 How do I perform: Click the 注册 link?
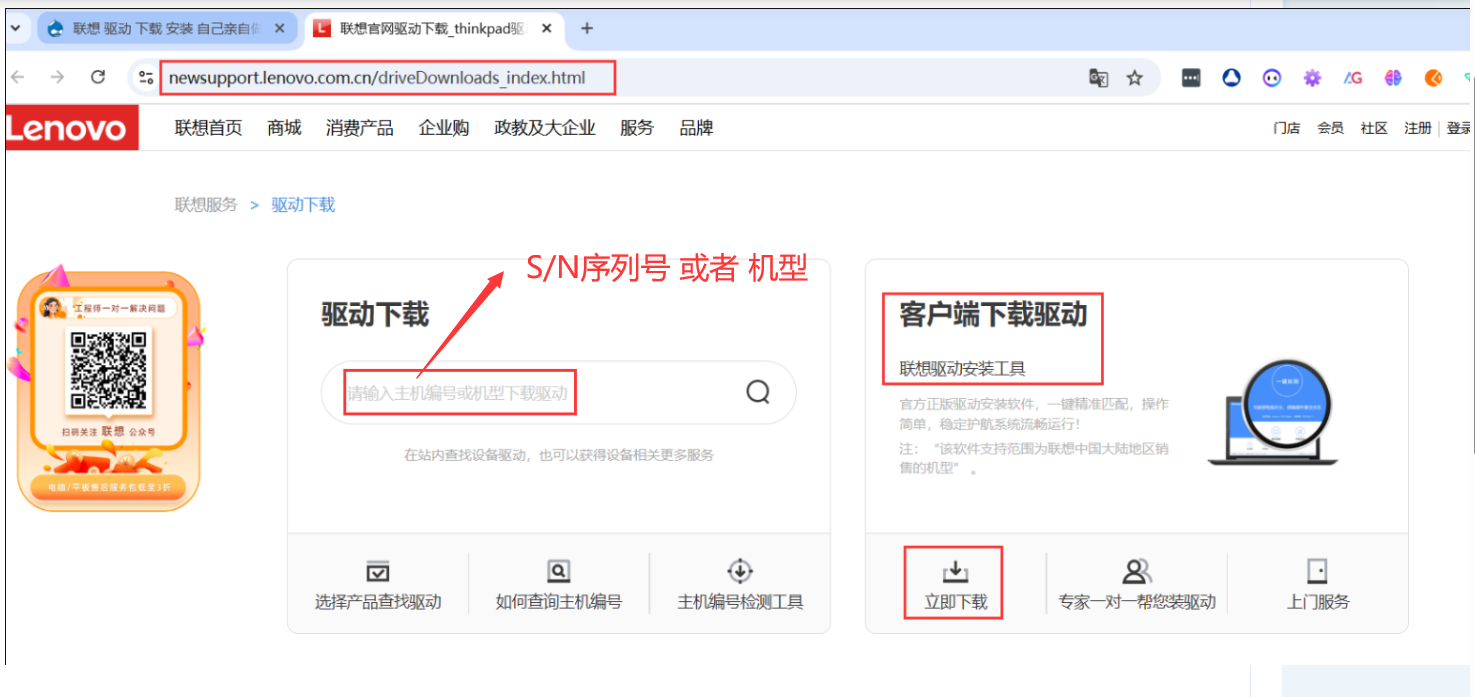tap(1418, 128)
